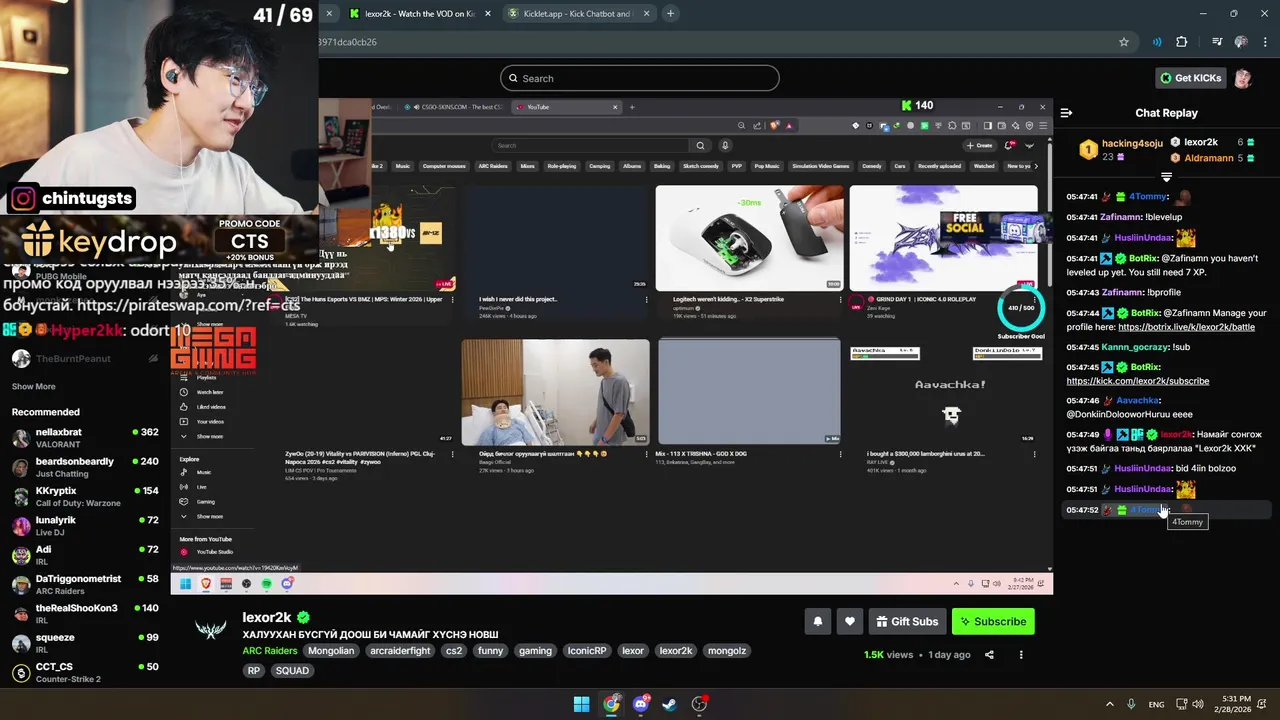The width and height of the screenshot is (1280, 720).
Task: Close the lexor2k VOD tab
Action: coord(488,14)
